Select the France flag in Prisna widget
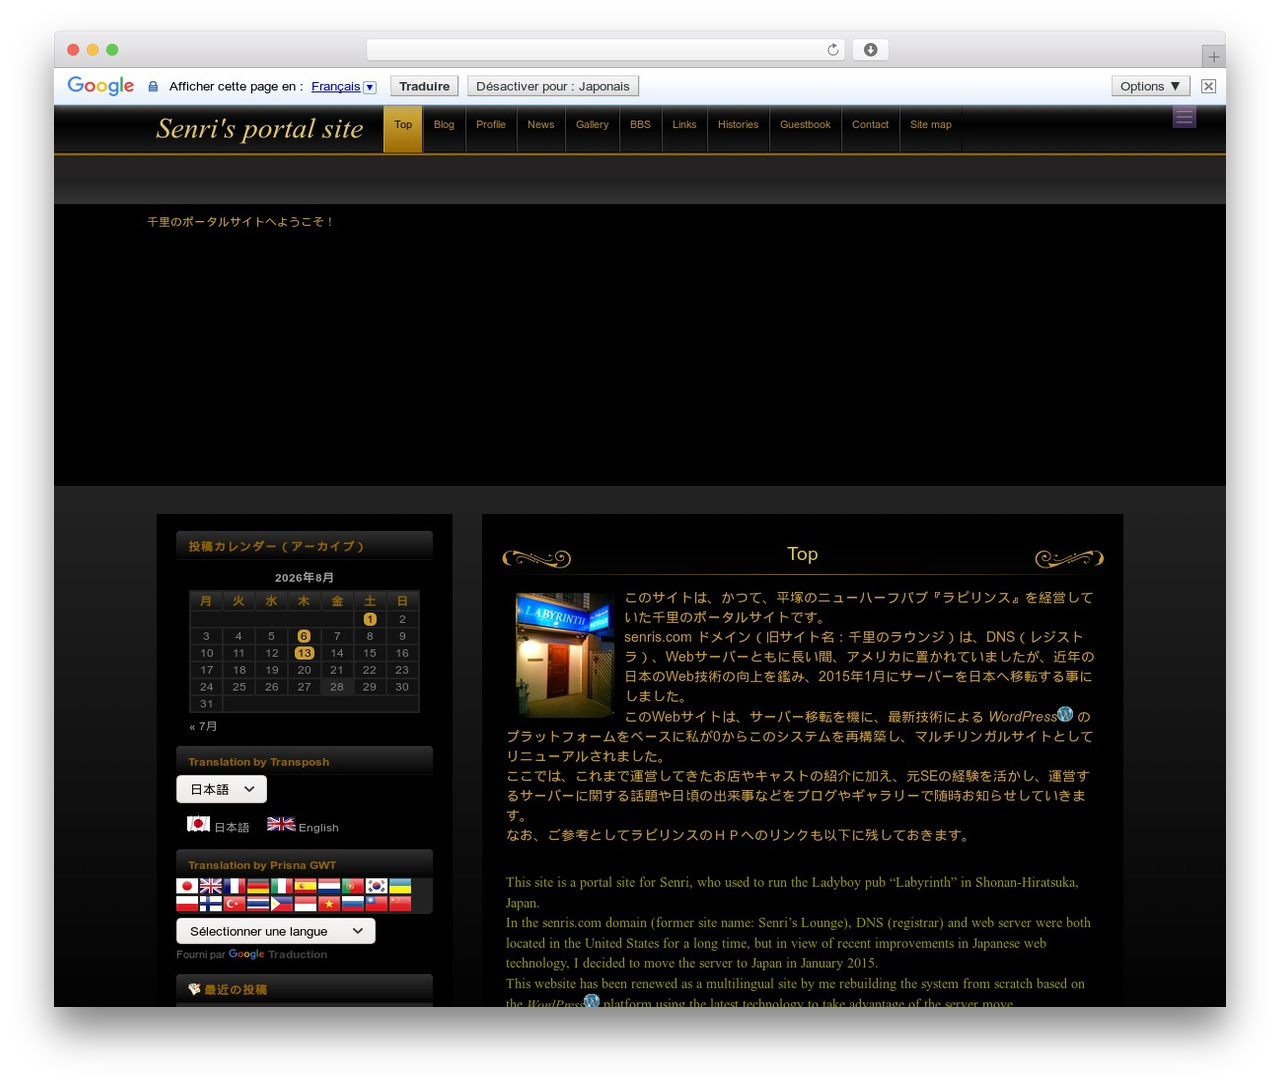This screenshot has width=1280, height=1084. coord(234,886)
